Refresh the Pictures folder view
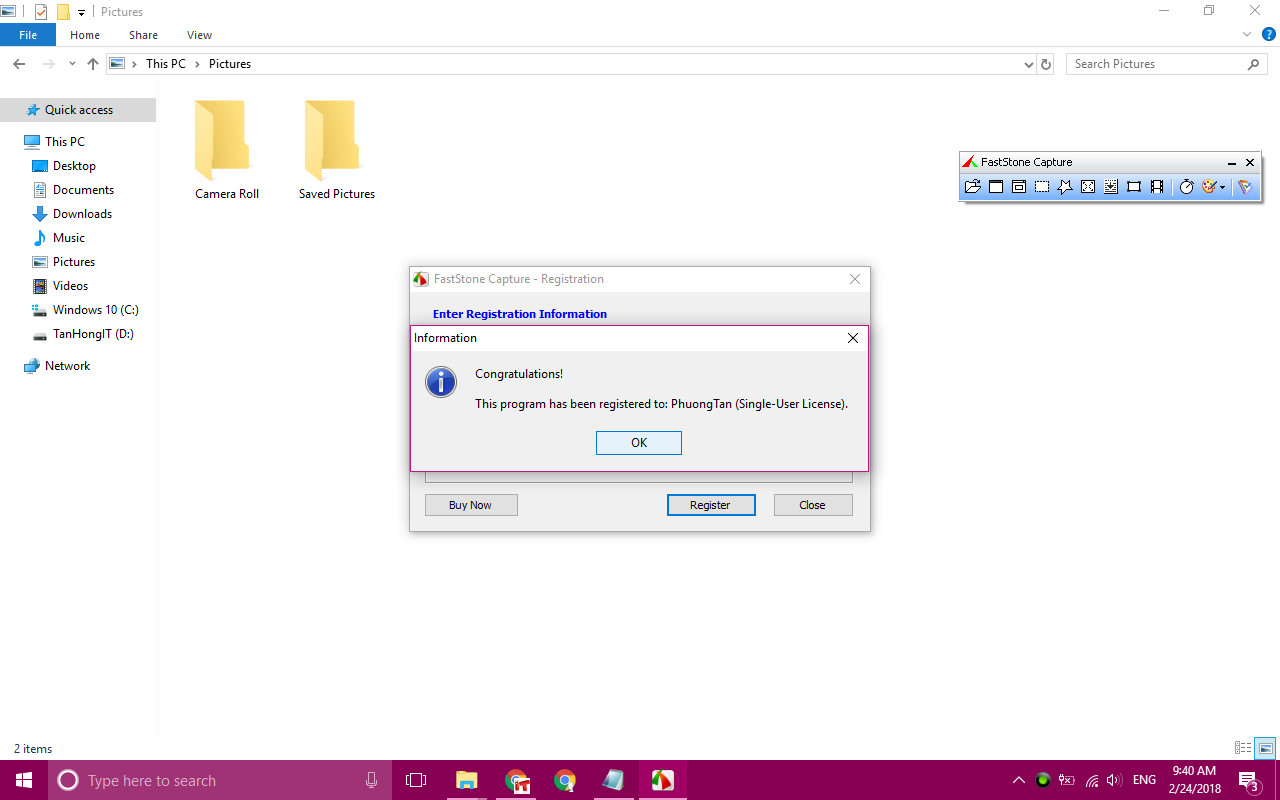 pyautogui.click(x=1046, y=64)
